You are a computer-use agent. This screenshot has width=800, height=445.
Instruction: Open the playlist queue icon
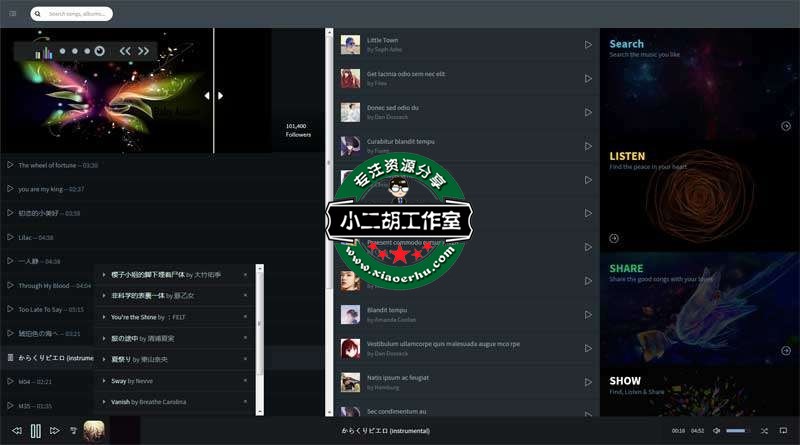[73, 431]
